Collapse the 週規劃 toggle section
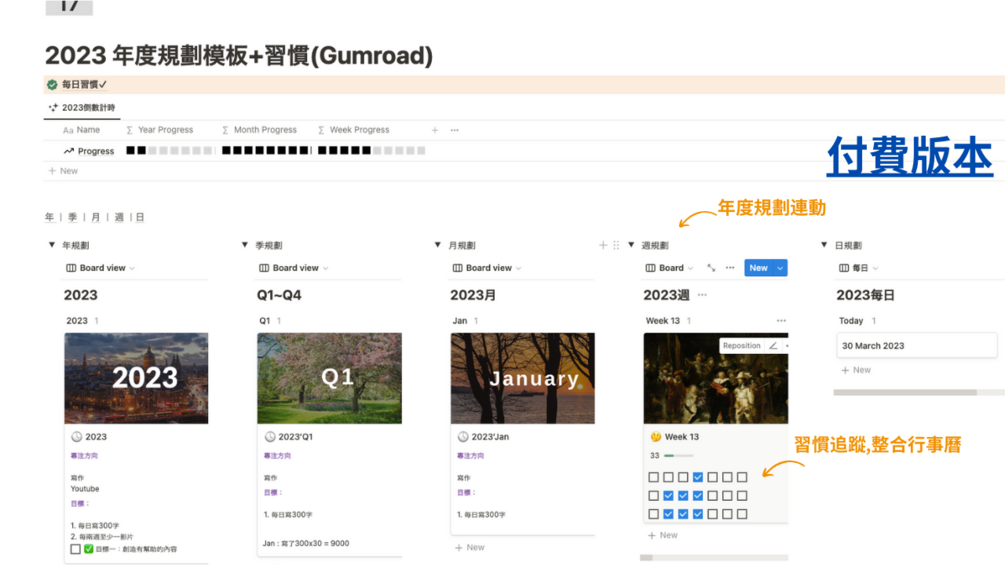 631,245
